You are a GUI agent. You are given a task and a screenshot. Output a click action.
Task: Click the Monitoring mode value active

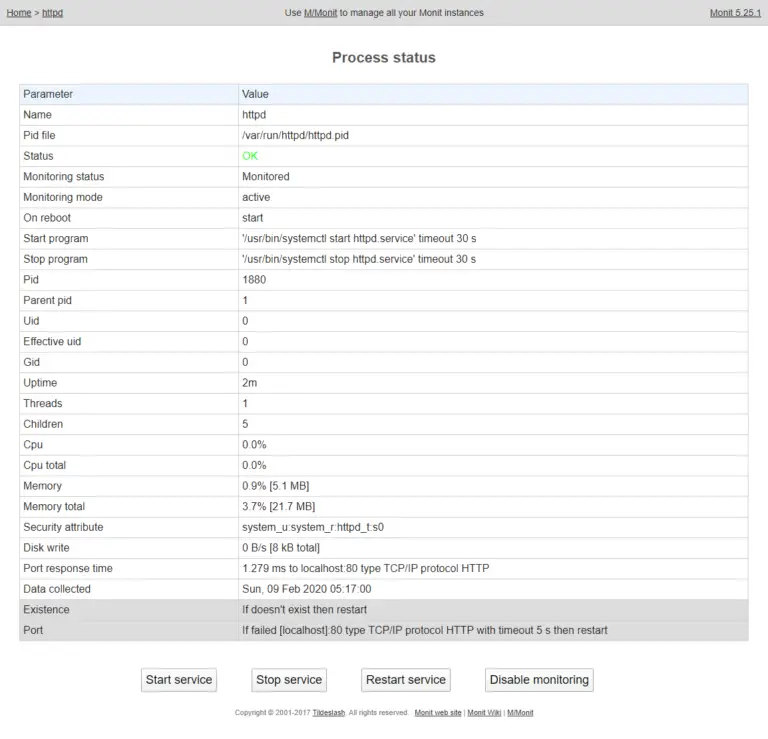click(x=256, y=197)
